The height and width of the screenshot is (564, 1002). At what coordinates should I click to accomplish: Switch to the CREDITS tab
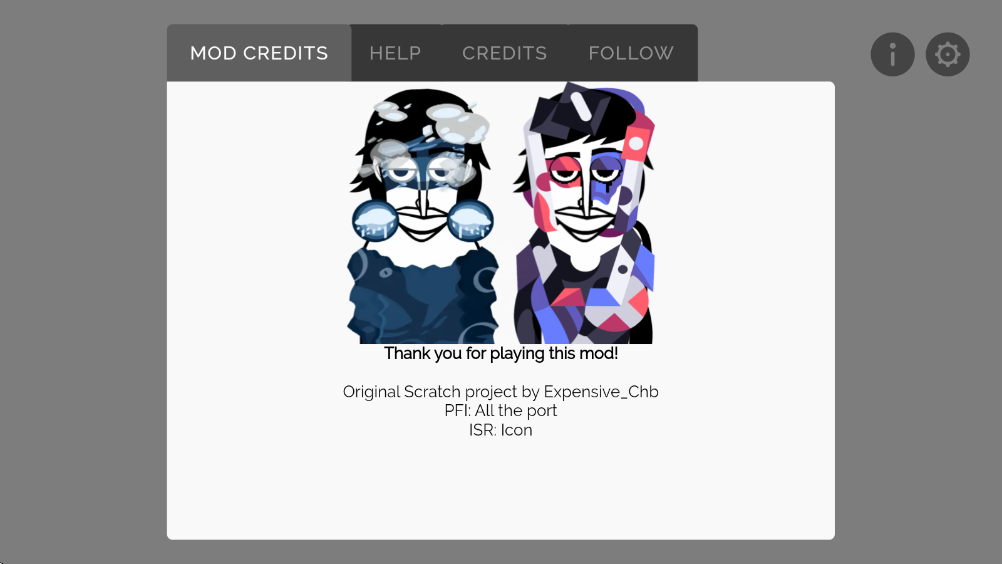pos(504,53)
